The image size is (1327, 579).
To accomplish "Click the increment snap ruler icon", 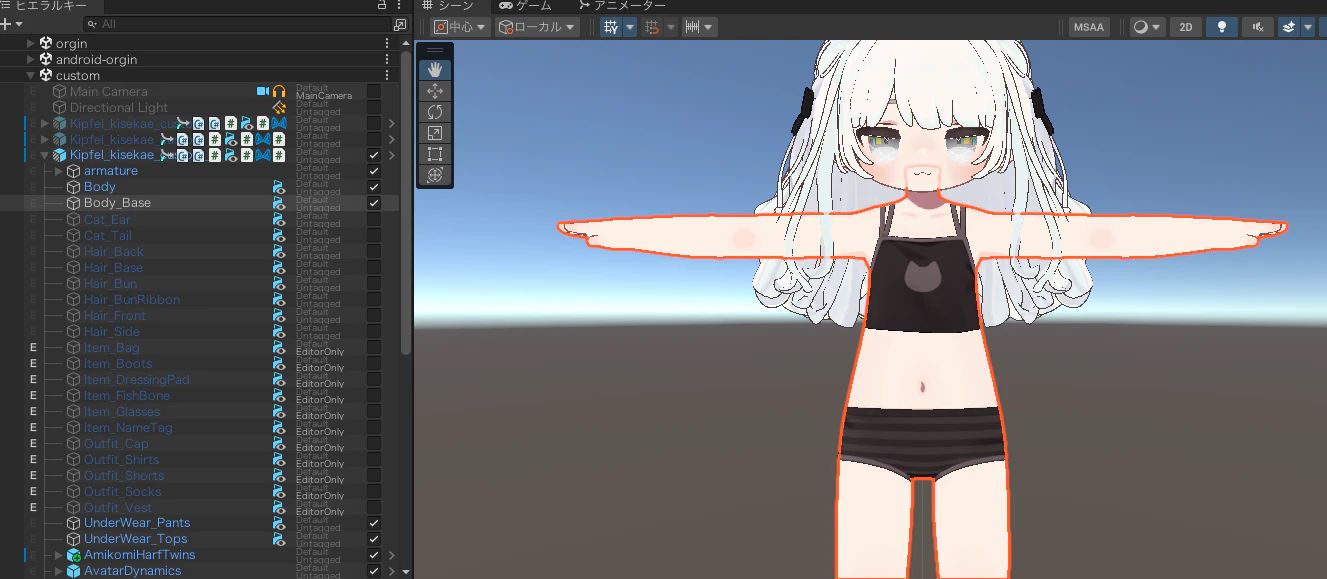I will (692, 27).
